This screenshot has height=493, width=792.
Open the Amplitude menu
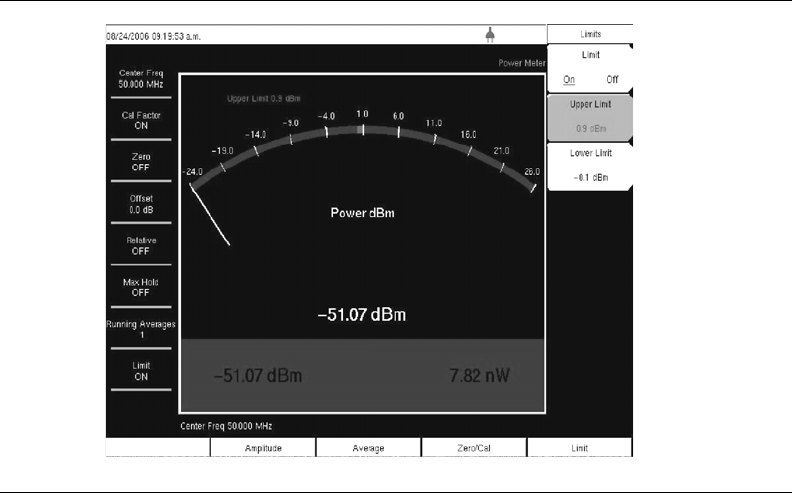(x=263, y=448)
